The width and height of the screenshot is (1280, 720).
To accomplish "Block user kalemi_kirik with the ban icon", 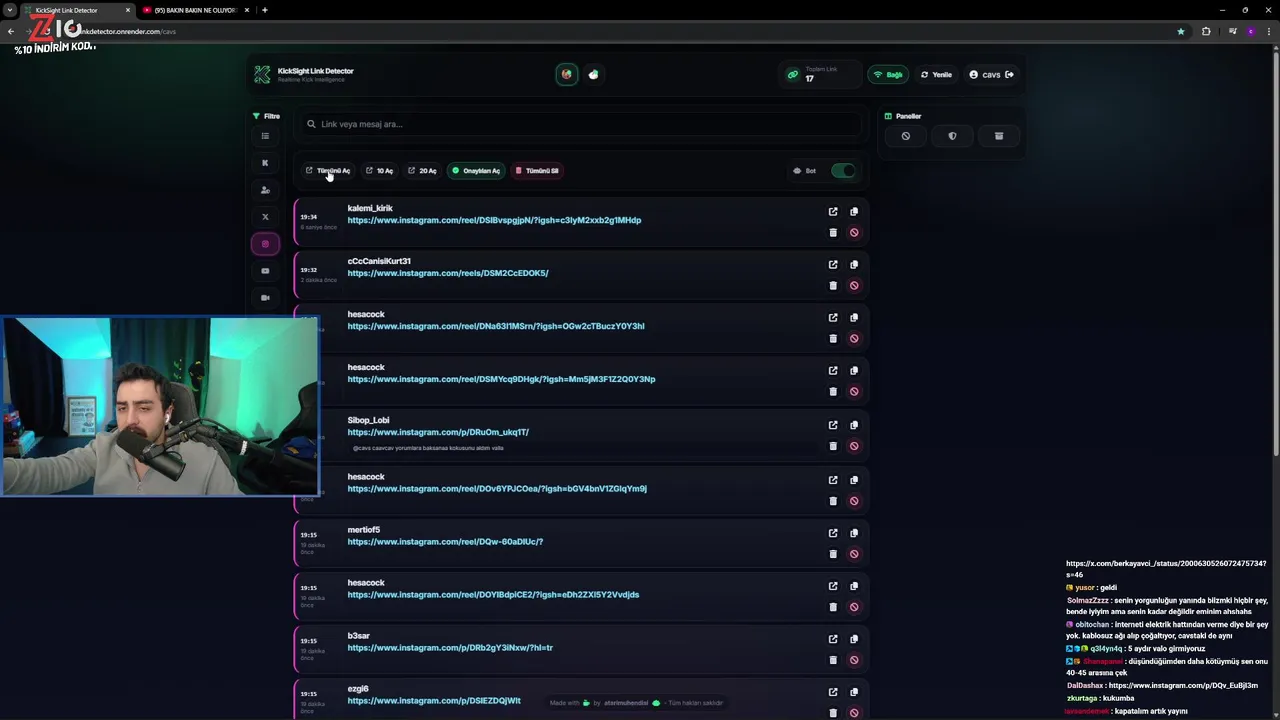I will pyautogui.click(x=854, y=233).
